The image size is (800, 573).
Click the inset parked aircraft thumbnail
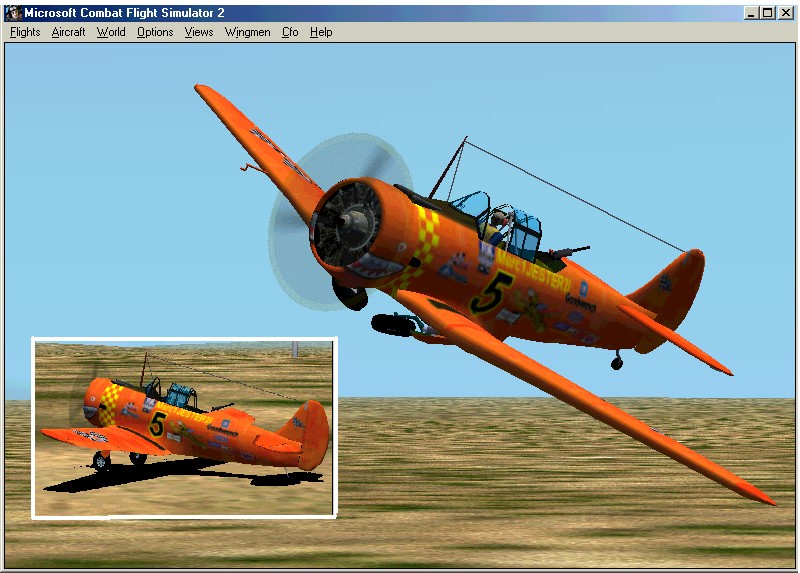pos(185,428)
